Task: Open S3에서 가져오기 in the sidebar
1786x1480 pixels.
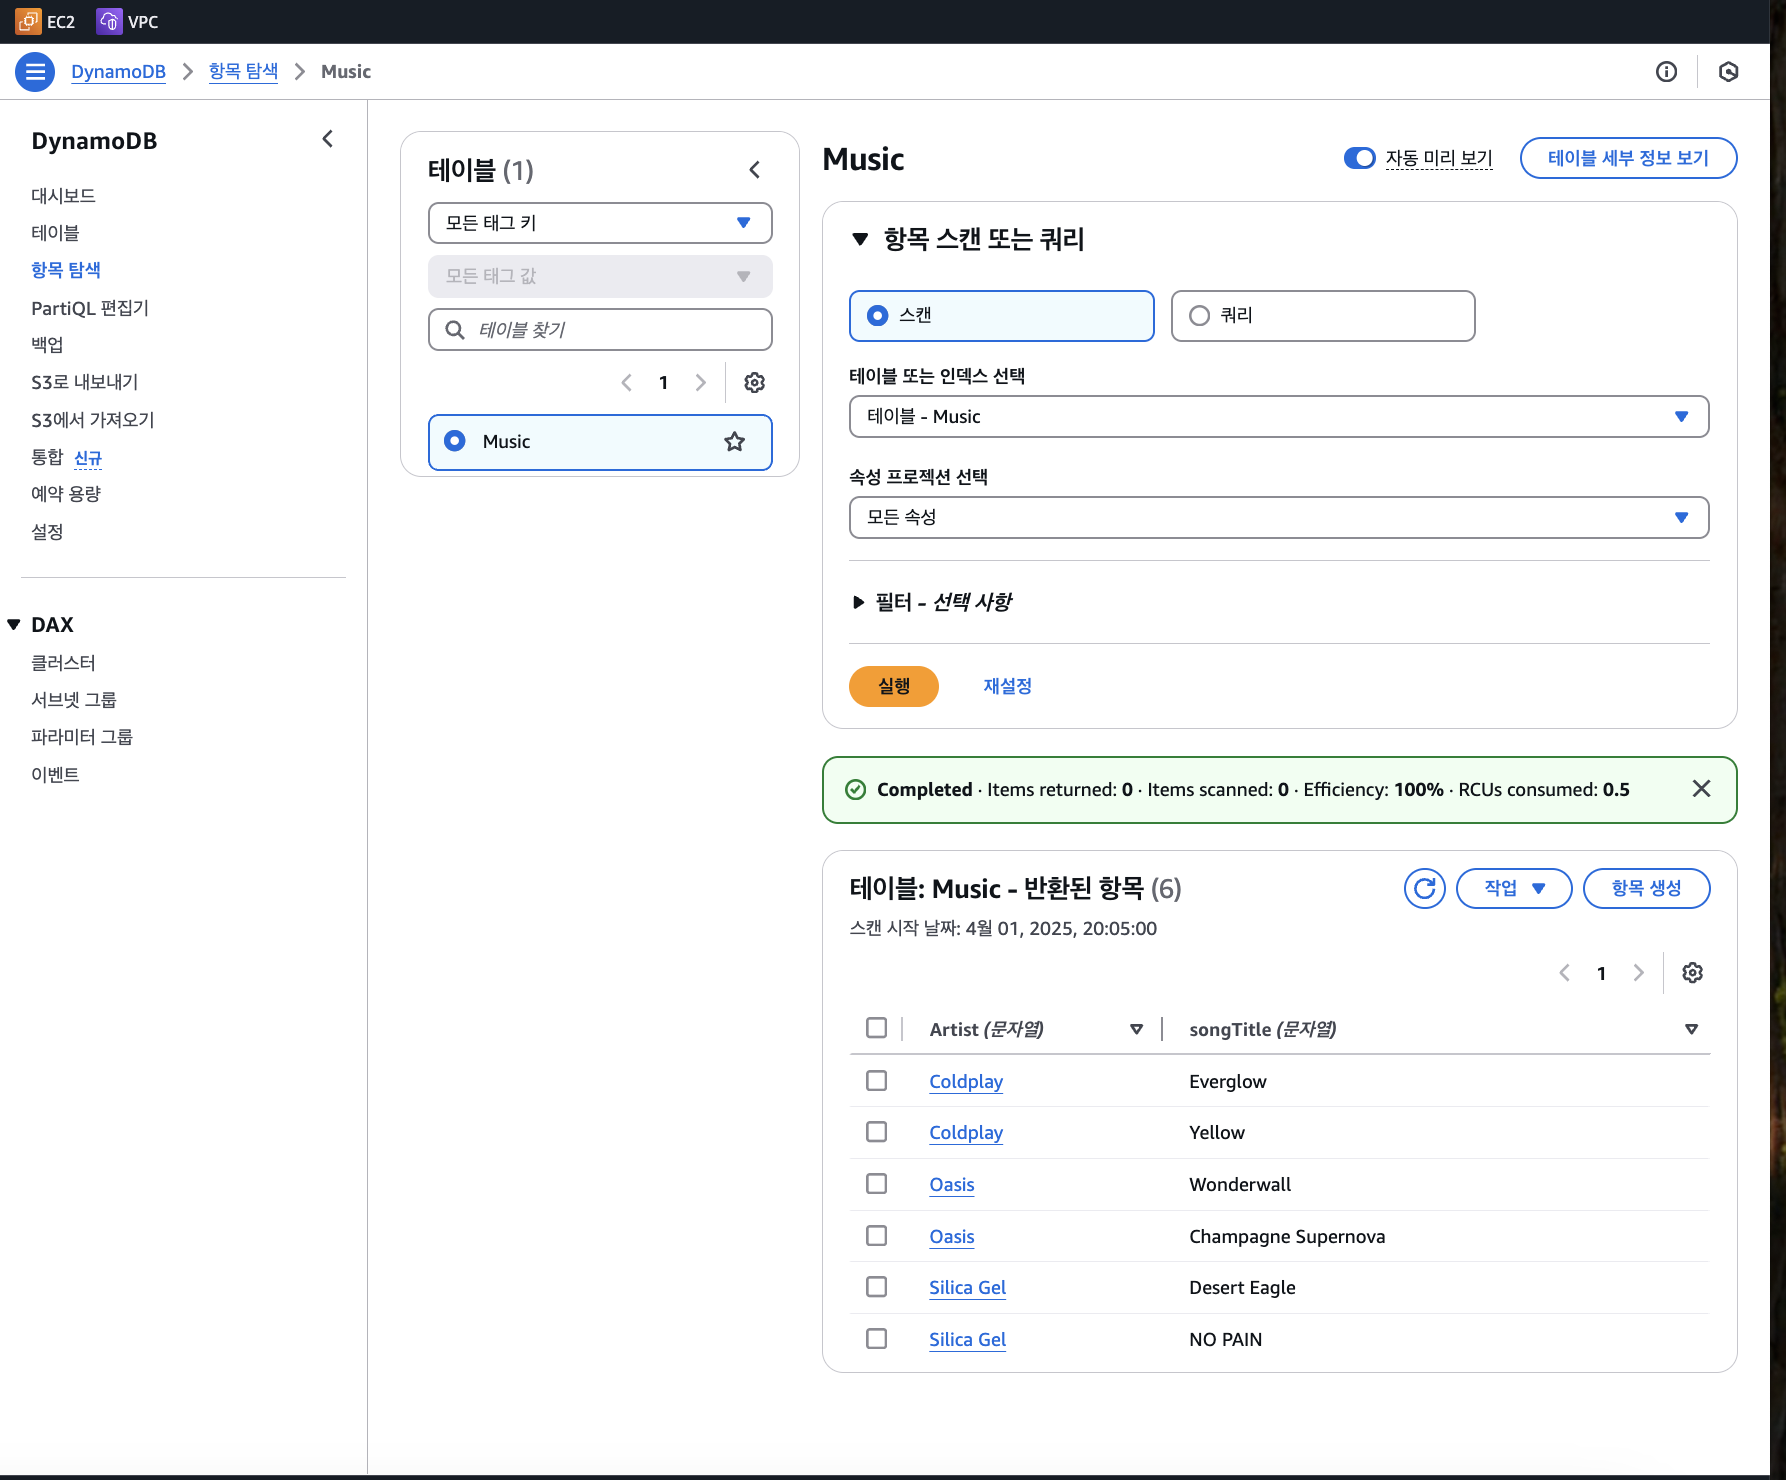Action: pos(93,420)
